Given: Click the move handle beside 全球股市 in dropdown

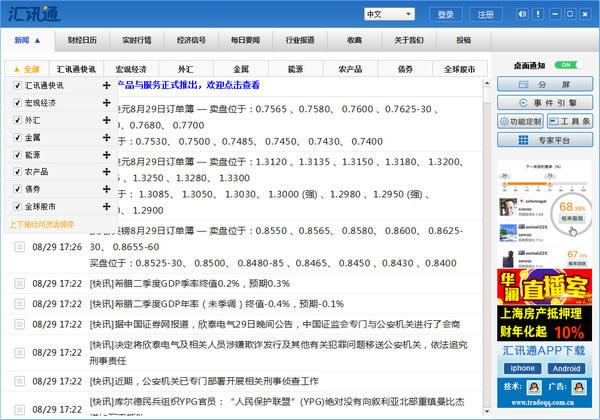Looking at the screenshot, I should (106, 205).
